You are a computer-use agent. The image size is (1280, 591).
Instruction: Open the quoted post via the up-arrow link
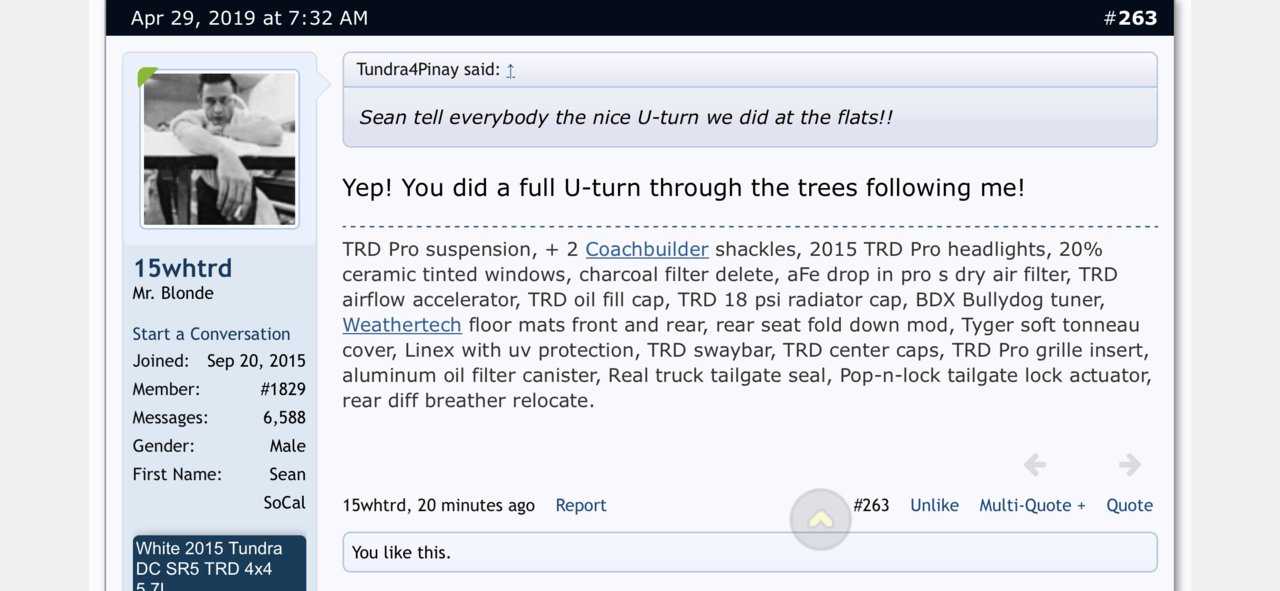point(511,70)
